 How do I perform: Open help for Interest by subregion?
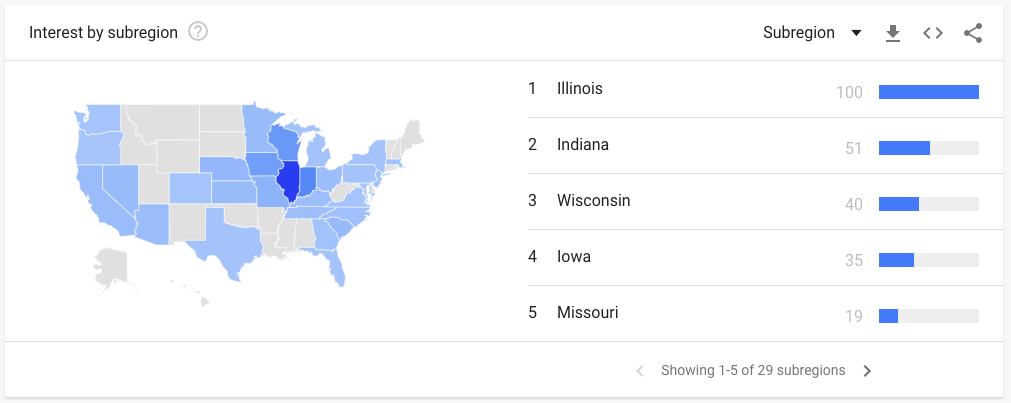198,32
